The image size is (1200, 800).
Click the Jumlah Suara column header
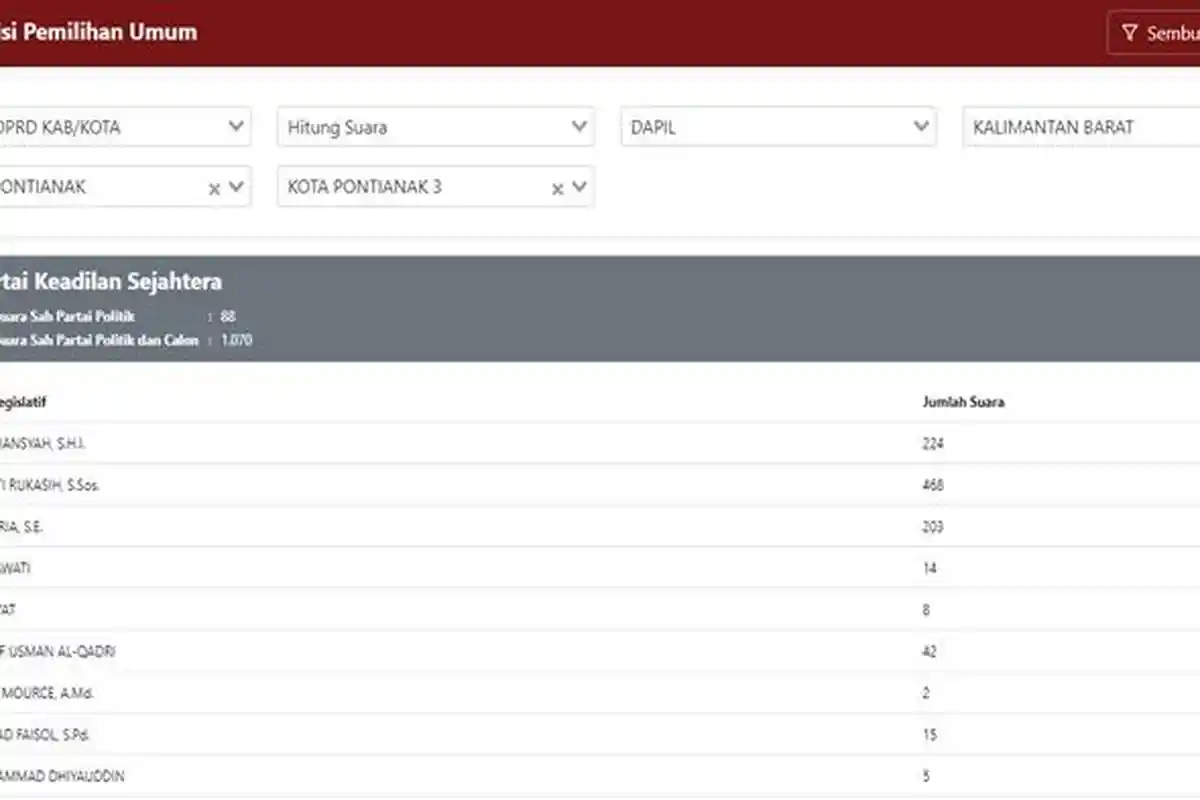pyautogui.click(x=963, y=402)
